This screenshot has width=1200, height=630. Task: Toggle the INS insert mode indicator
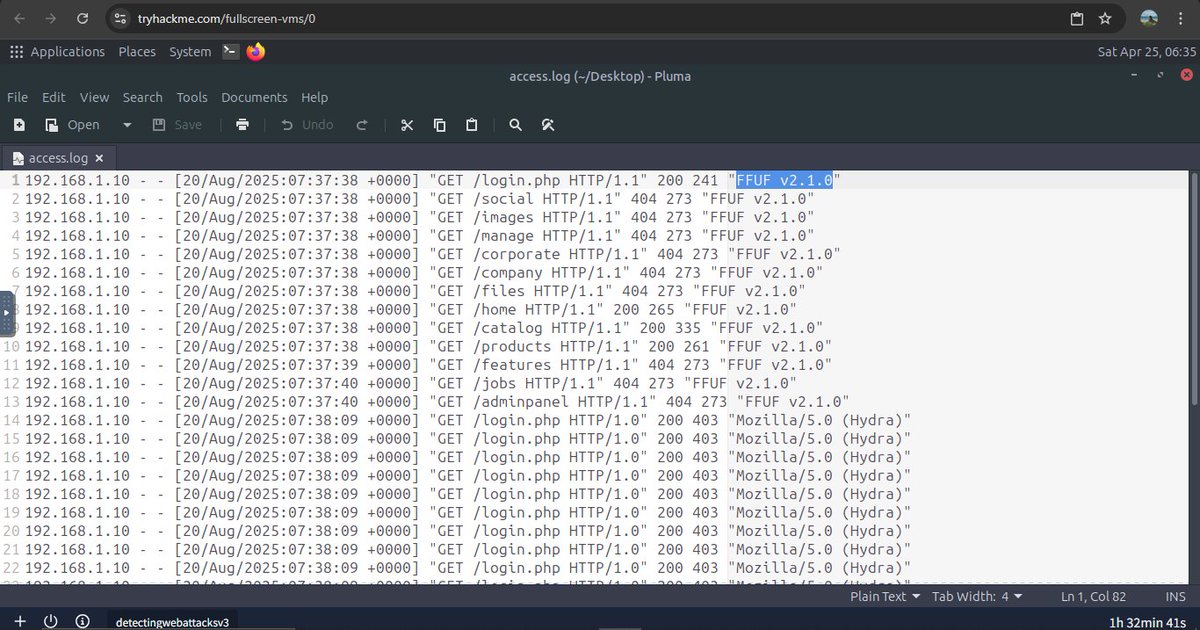[1175, 596]
